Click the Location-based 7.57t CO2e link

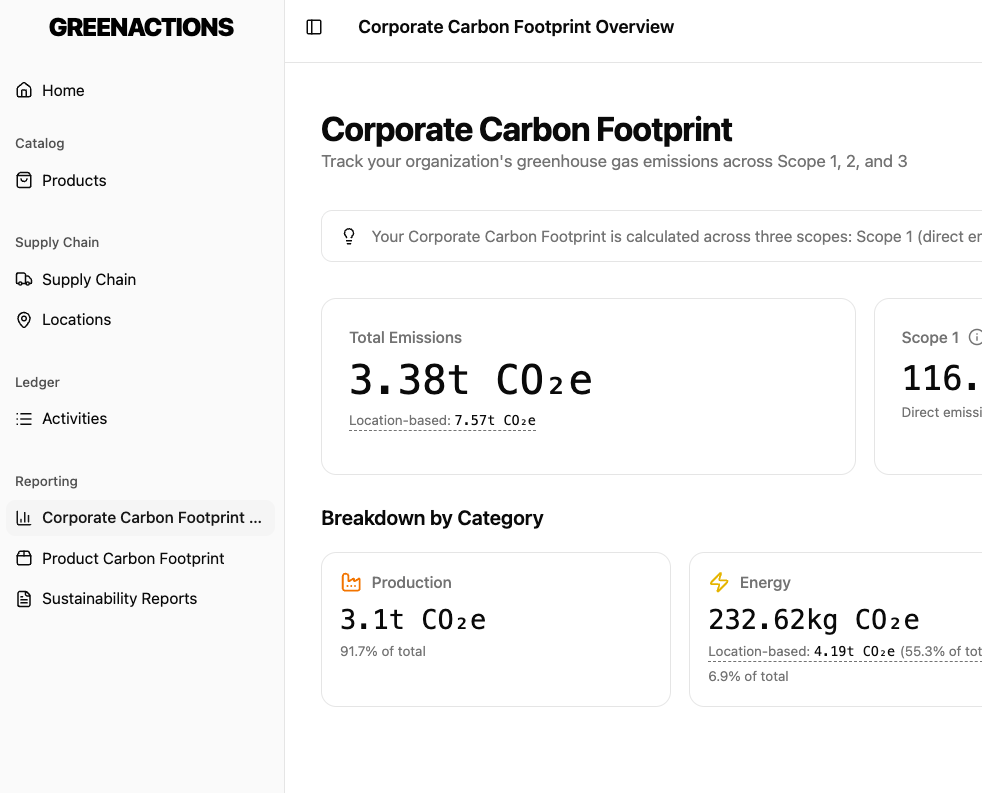click(x=442, y=420)
